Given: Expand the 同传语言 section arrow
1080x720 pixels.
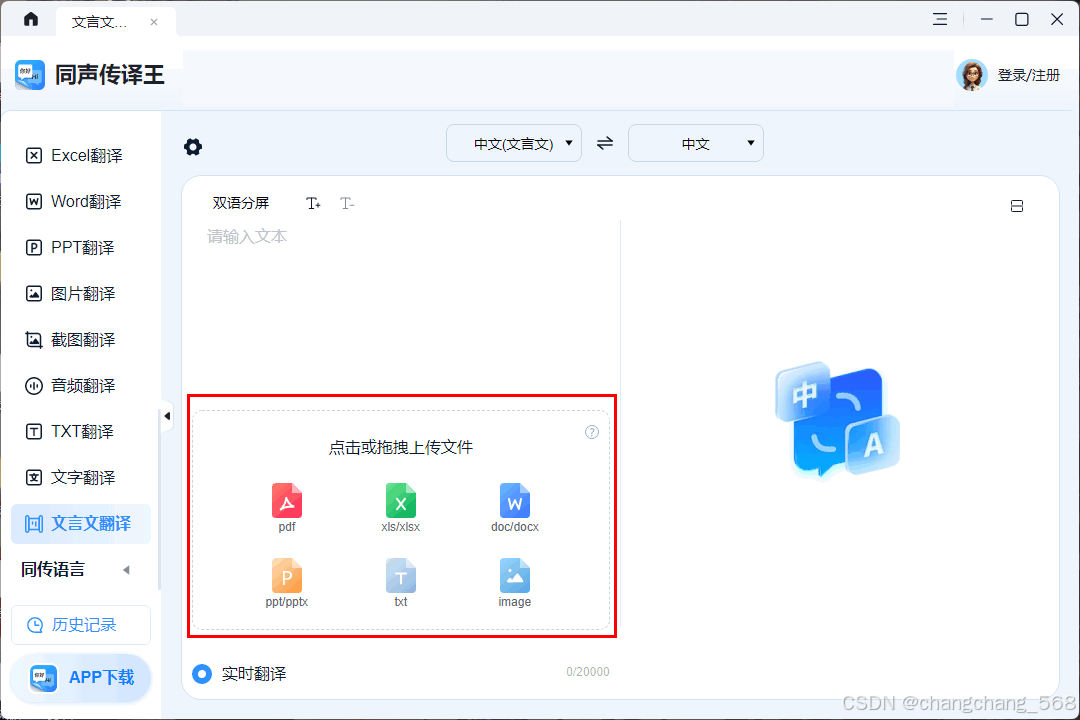Looking at the screenshot, I should click(126, 570).
